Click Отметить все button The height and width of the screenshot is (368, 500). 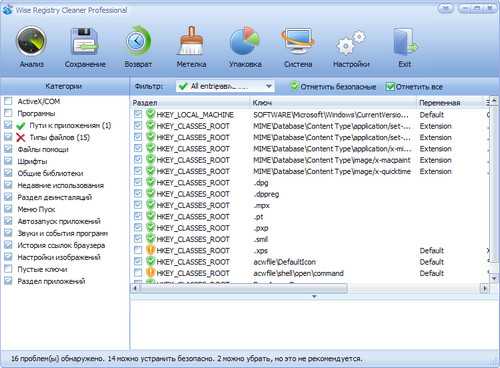click(414, 87)
